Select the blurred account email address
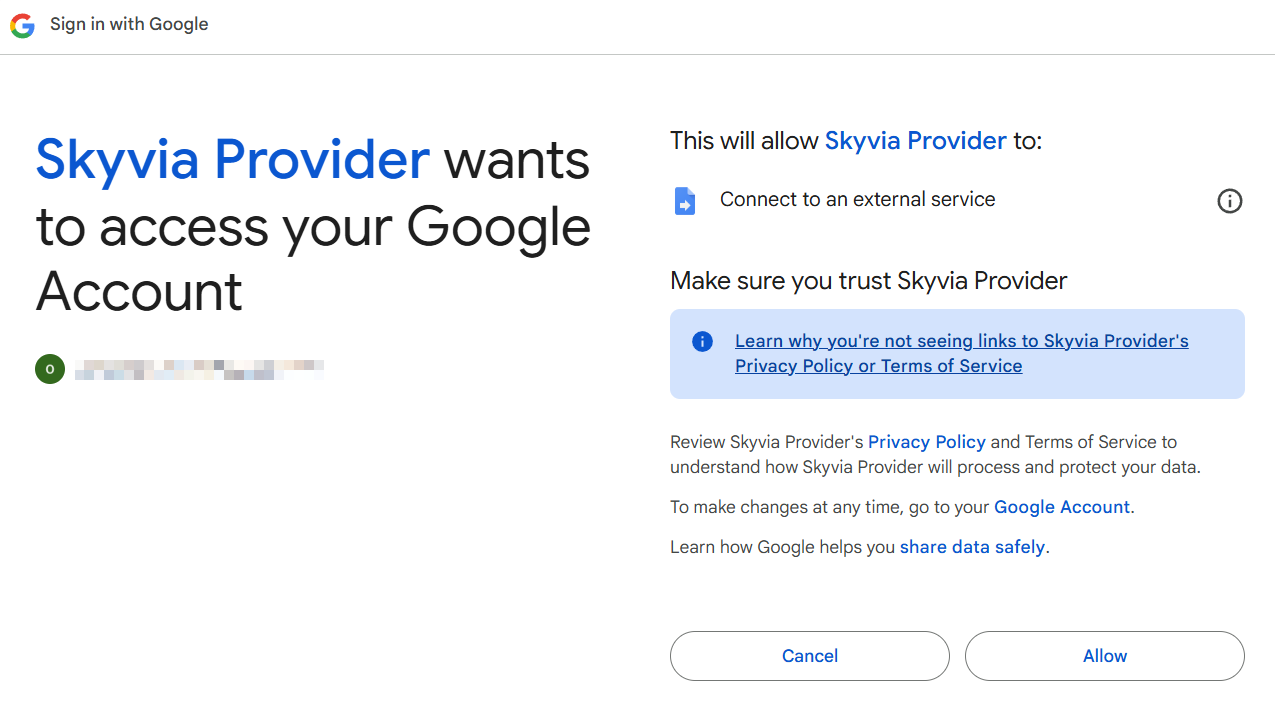Image resolution: width=1275 pixels, height=707 pixels. [199, 369]
